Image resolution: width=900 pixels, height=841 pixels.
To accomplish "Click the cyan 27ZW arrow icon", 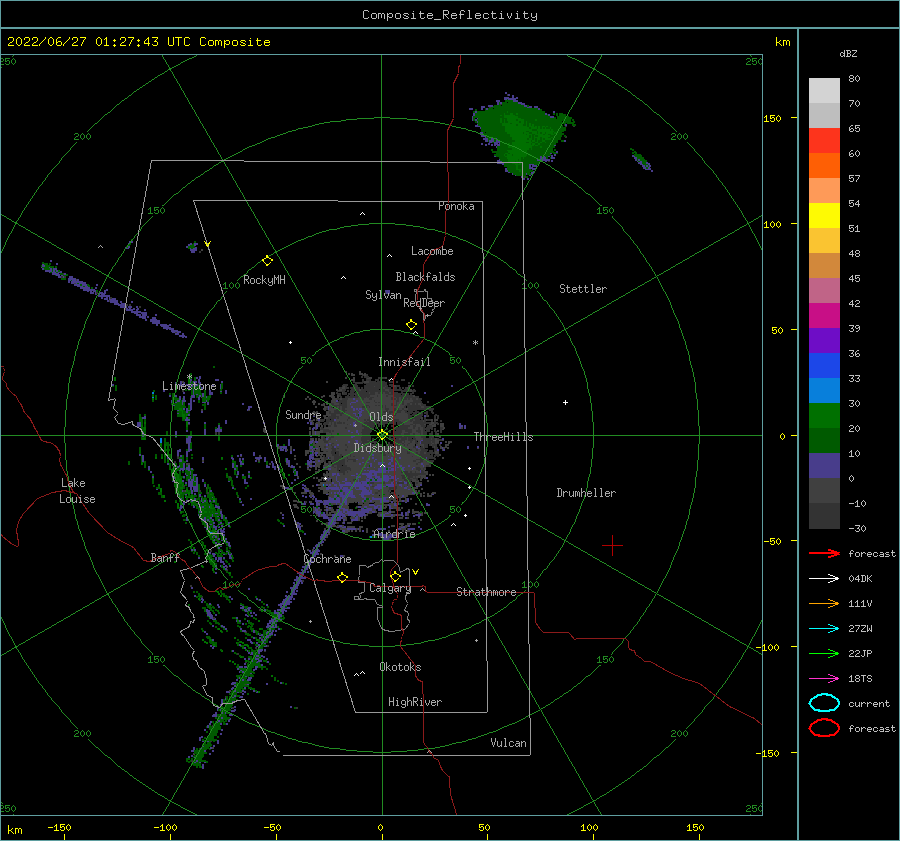I will [x=824, y=629].
